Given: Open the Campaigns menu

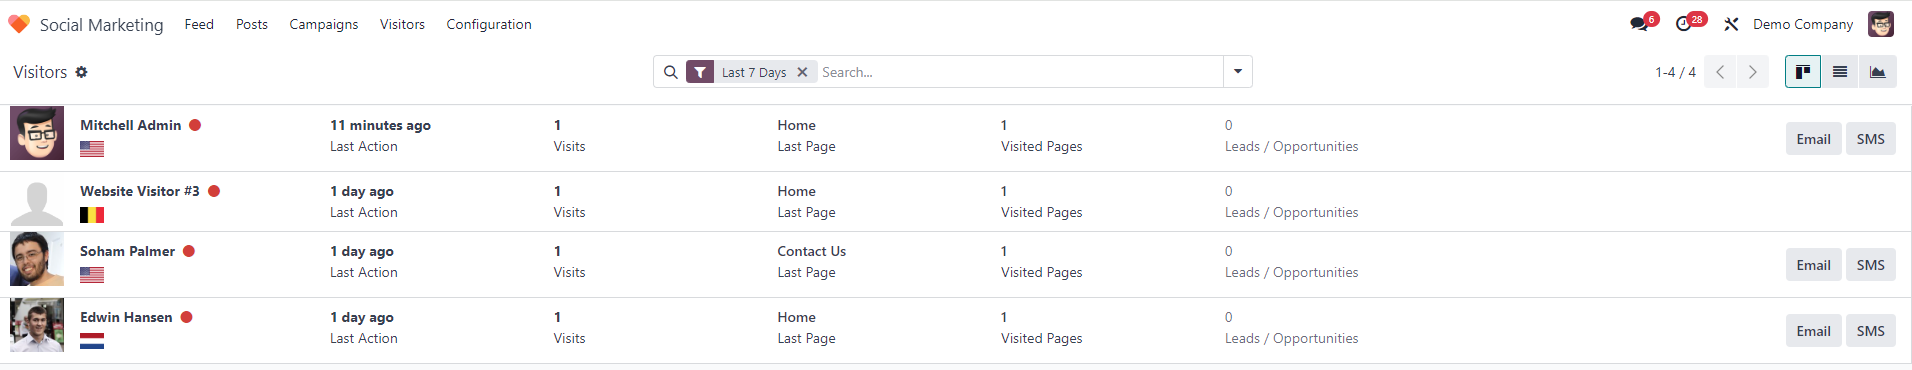Looking at the screenshot, I should (324, 24).
